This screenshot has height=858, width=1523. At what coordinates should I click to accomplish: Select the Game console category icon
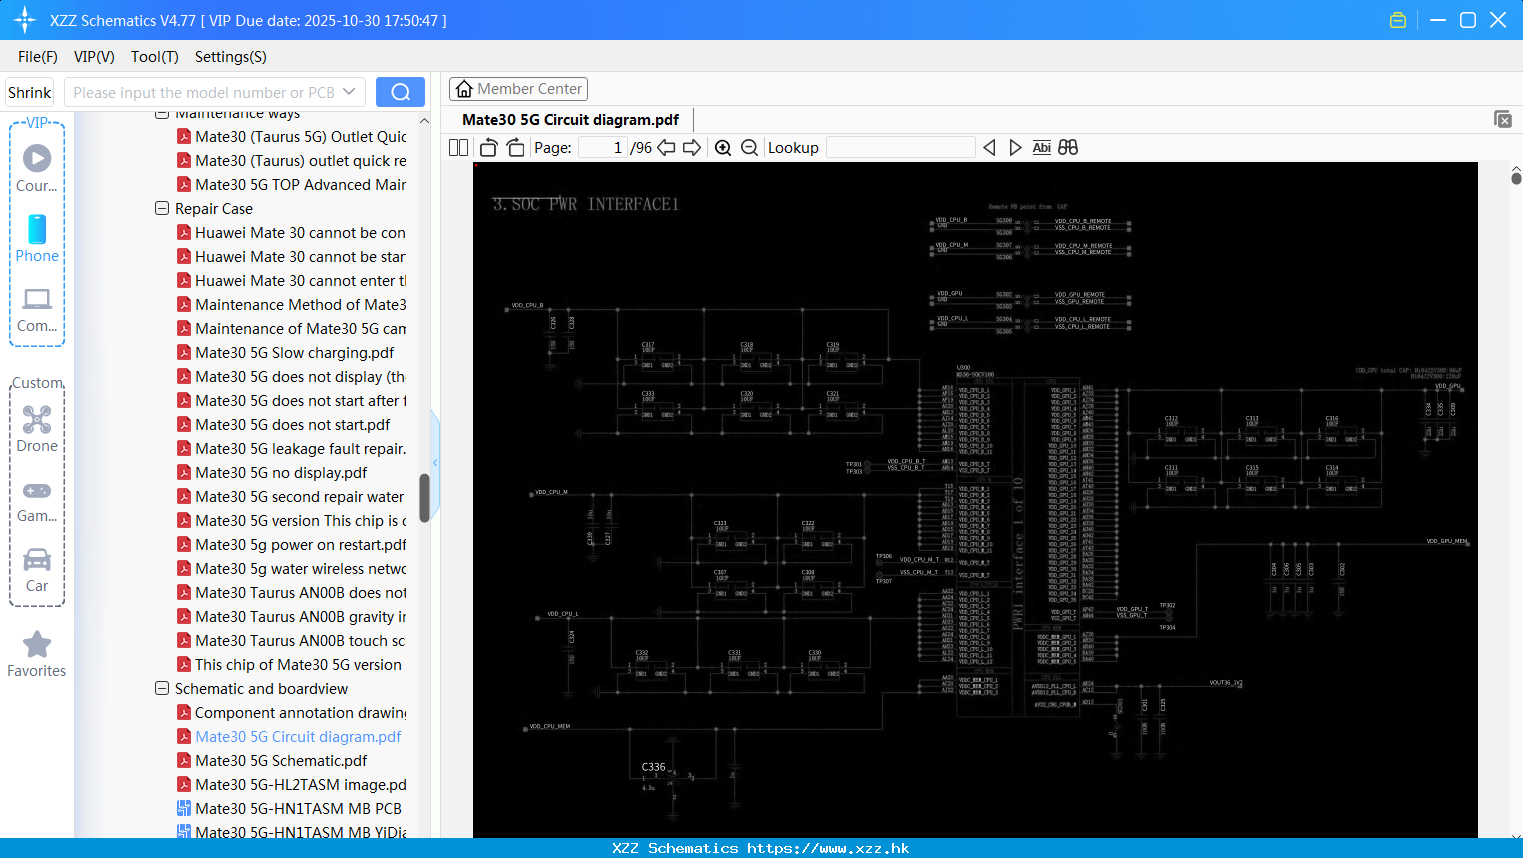tap(37, 501)
